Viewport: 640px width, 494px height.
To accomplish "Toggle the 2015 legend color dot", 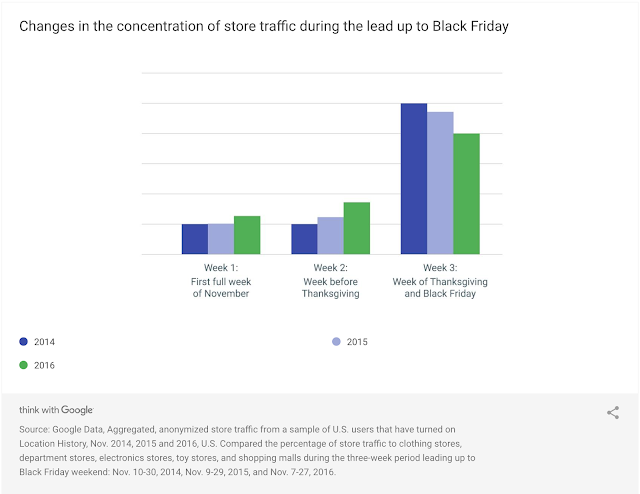I will pos(337,342).
